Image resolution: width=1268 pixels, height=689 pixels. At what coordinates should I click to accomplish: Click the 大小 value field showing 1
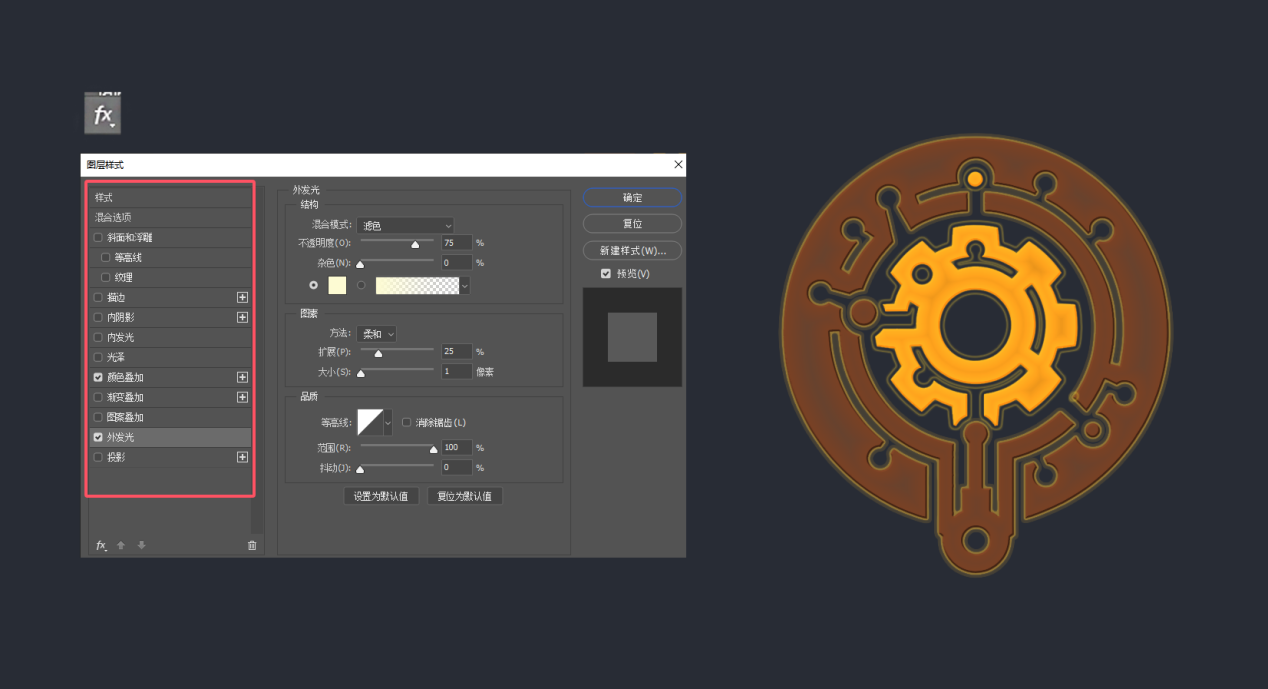456,371
